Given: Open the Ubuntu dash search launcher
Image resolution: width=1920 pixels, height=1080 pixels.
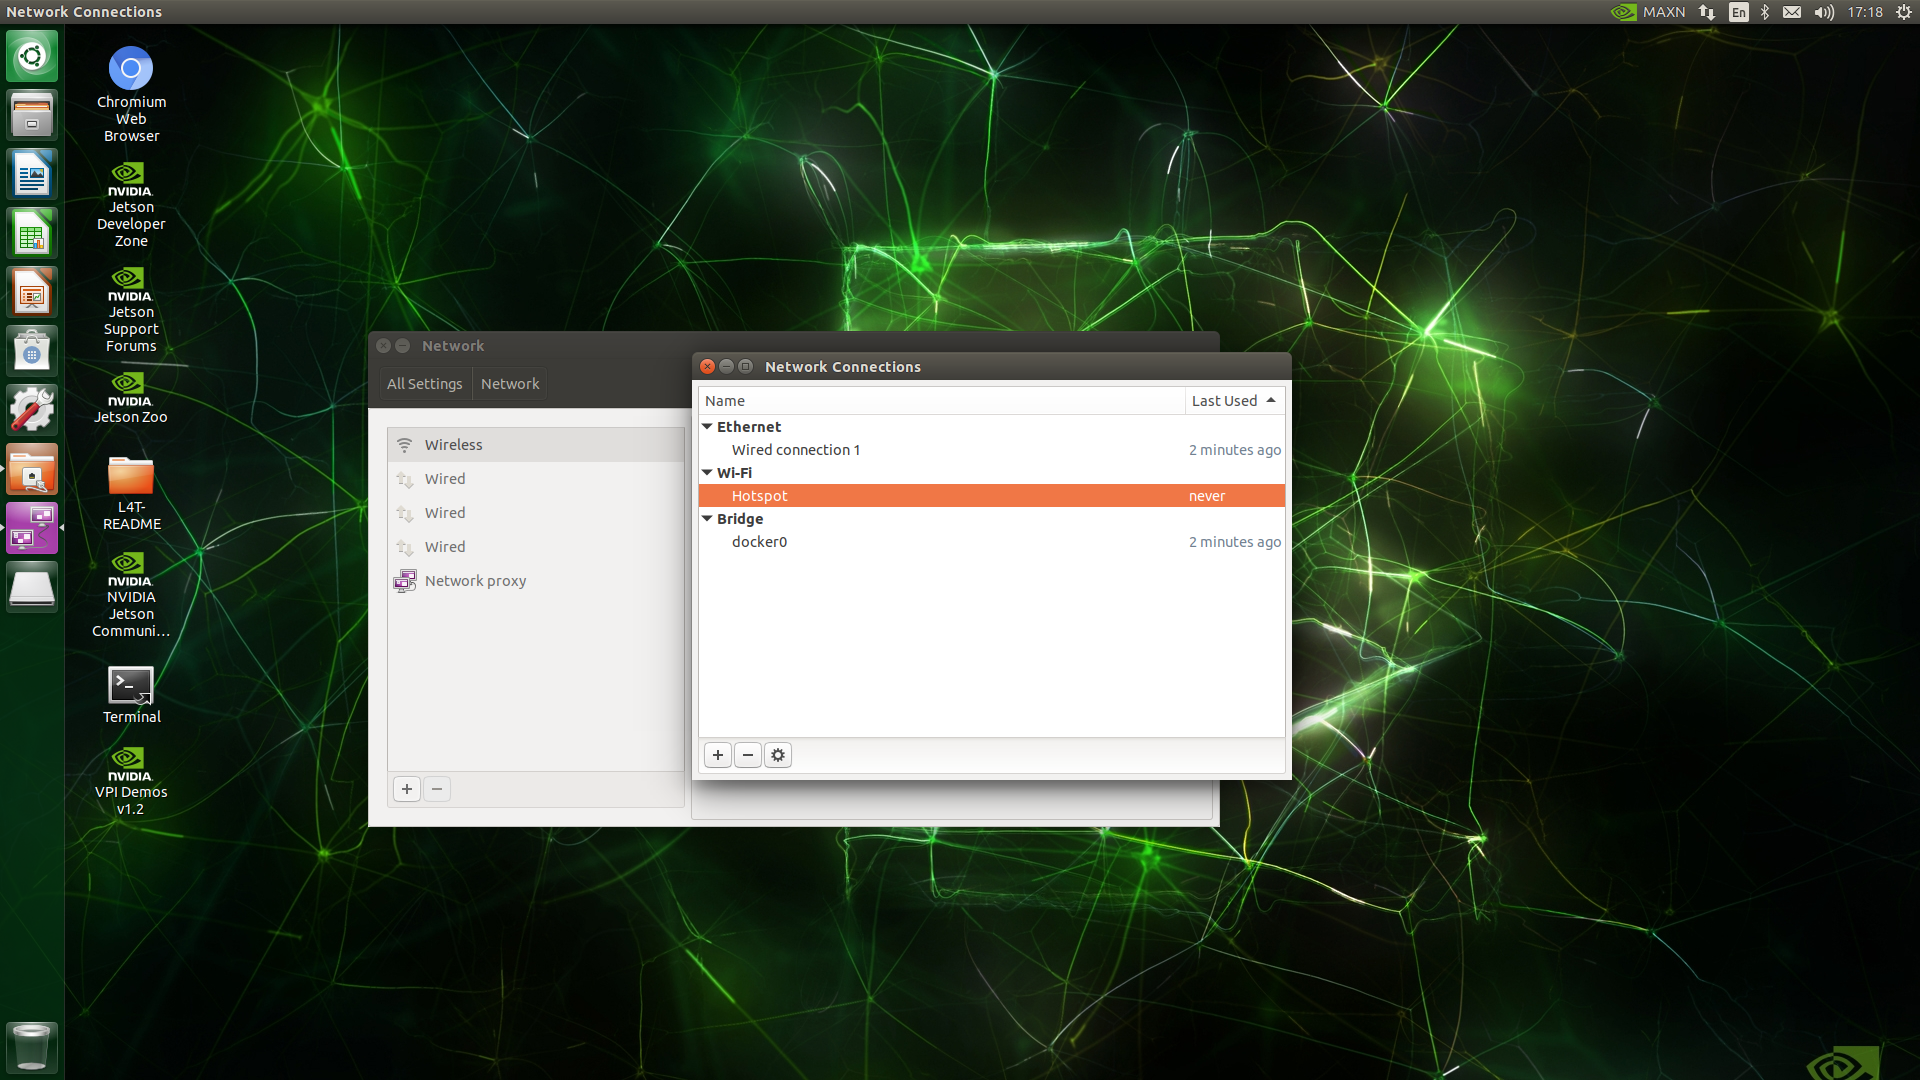Looking at the screenshot, I should [32, 56].
